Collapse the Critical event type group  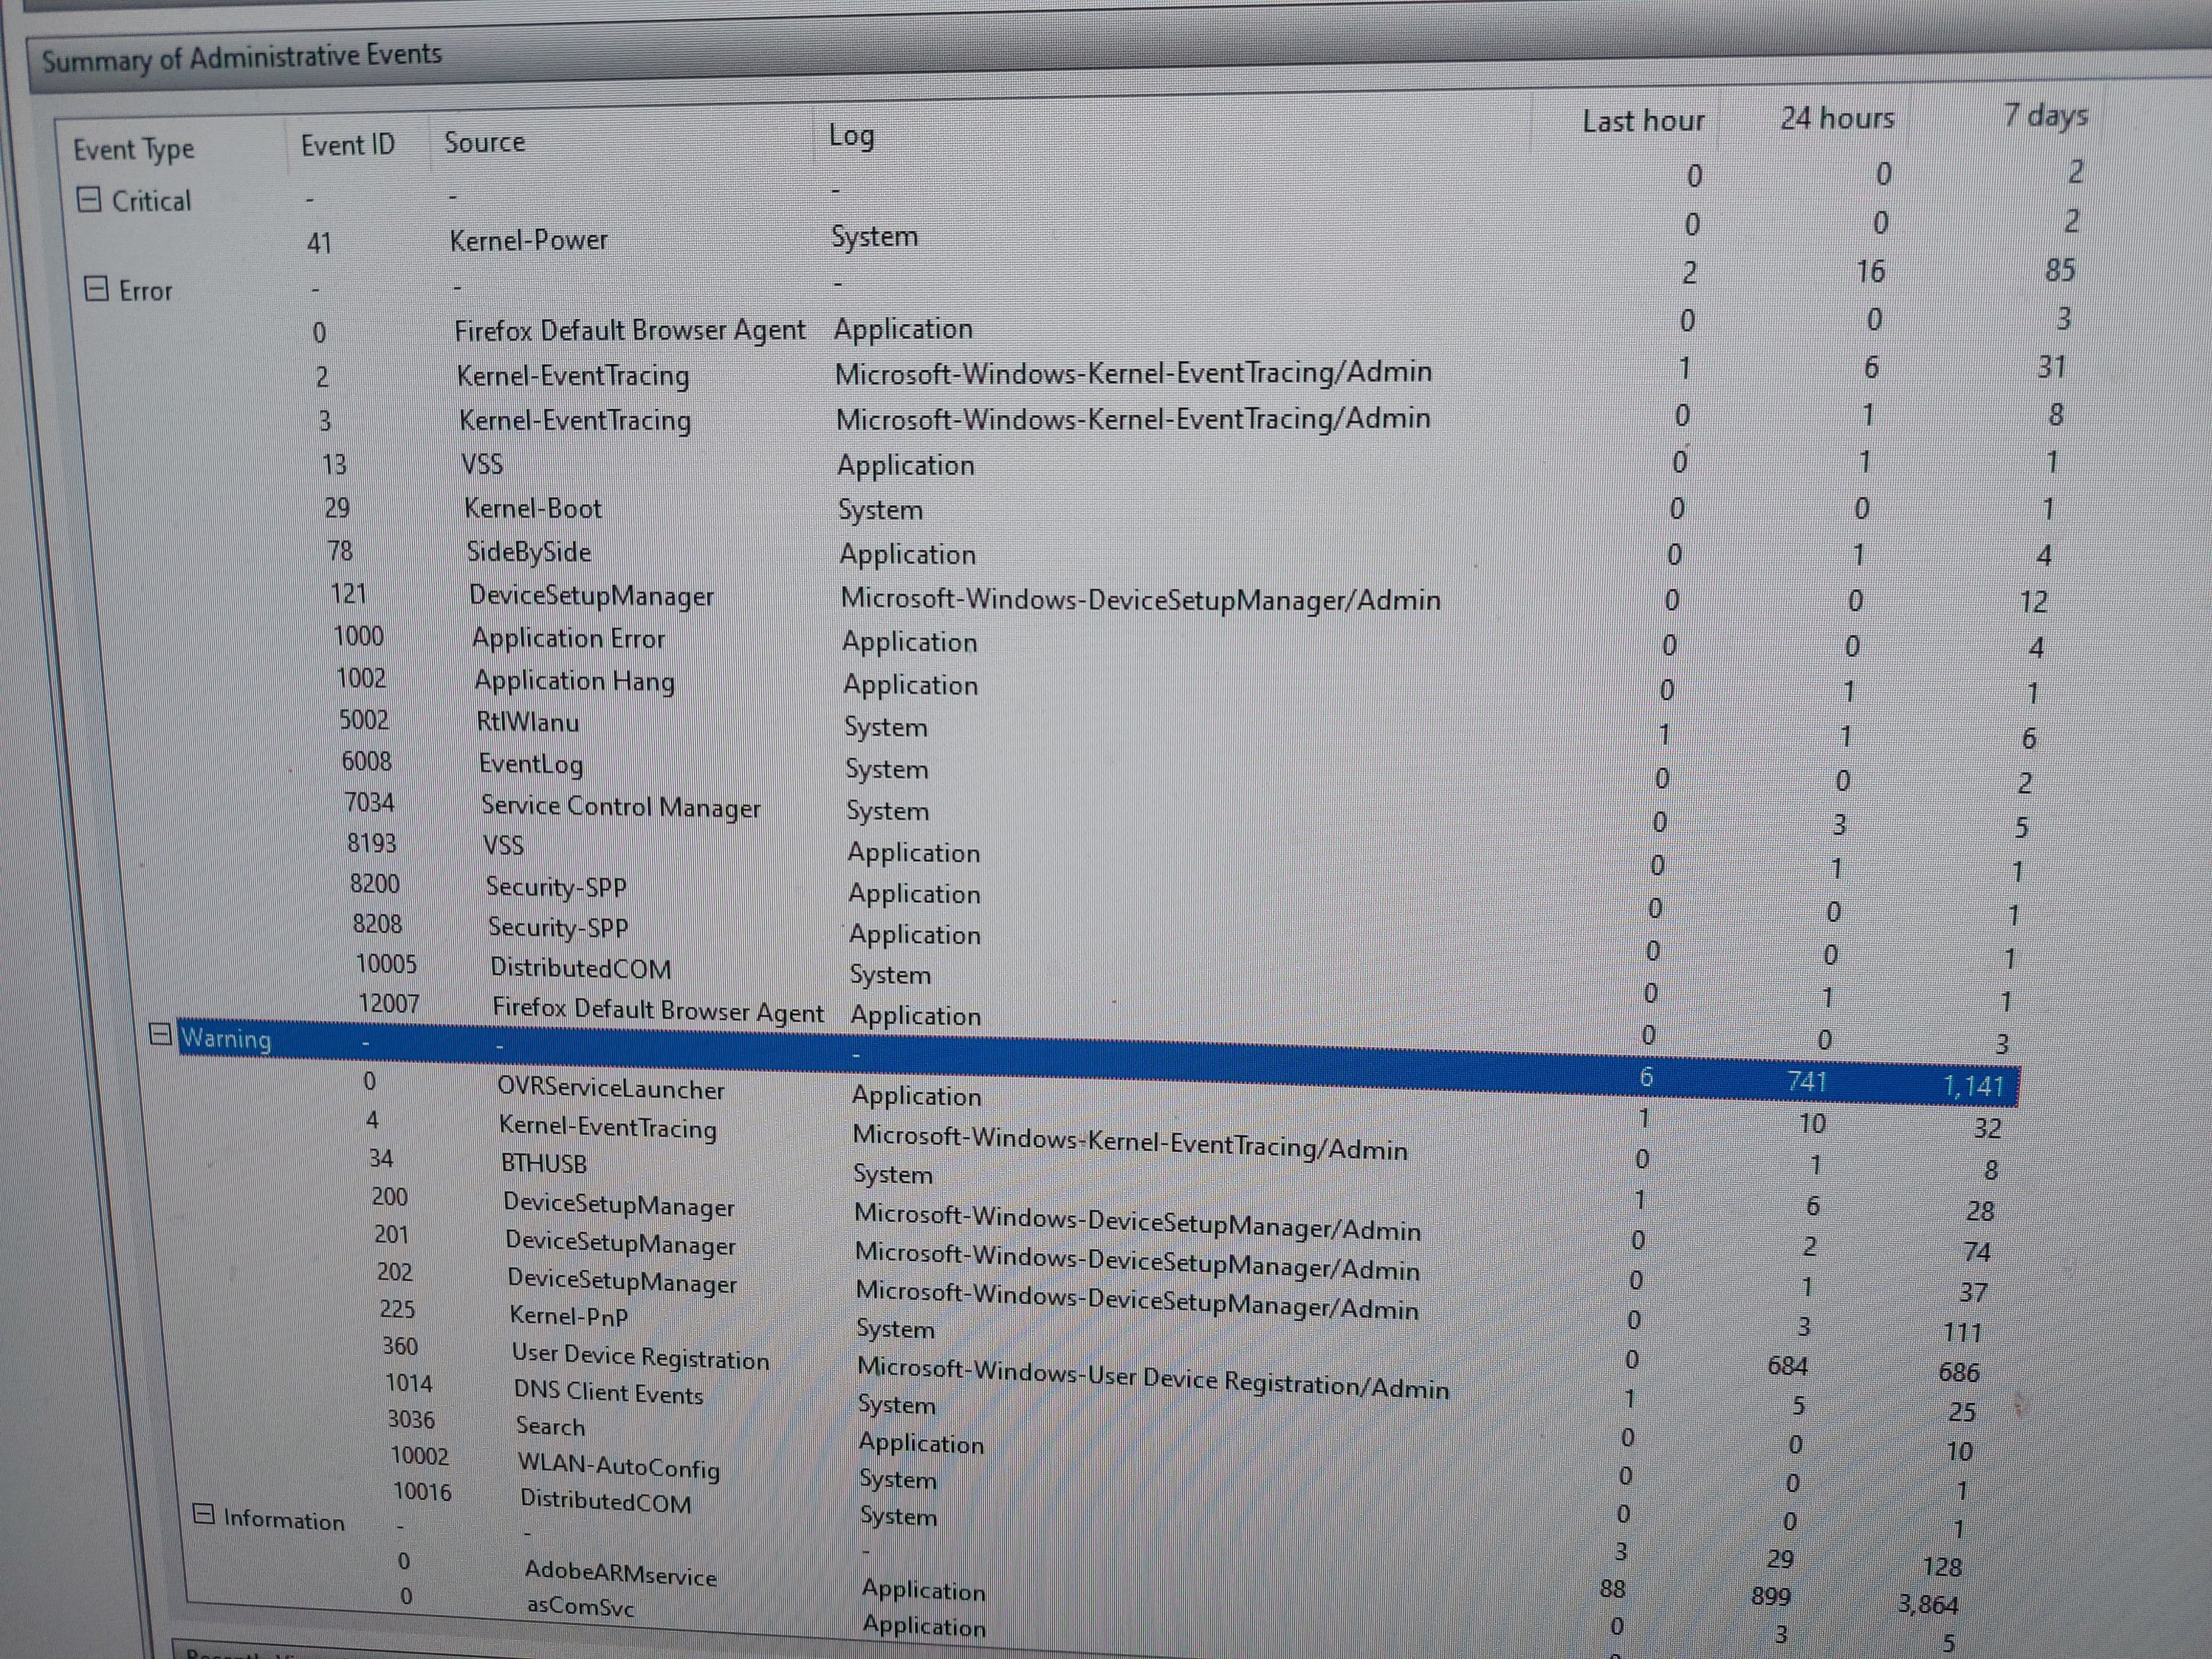pos(89,200)
